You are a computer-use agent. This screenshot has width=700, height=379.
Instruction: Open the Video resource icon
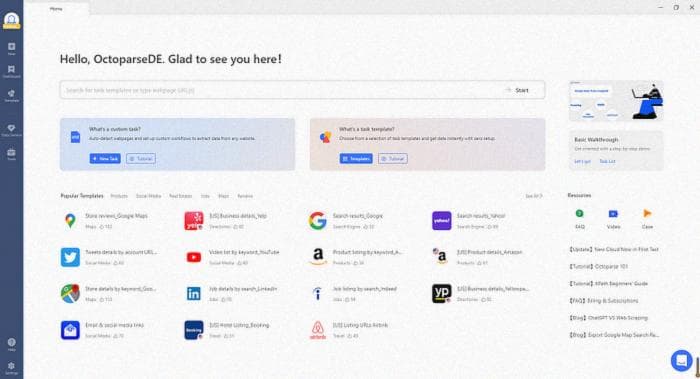pos(613,214)
